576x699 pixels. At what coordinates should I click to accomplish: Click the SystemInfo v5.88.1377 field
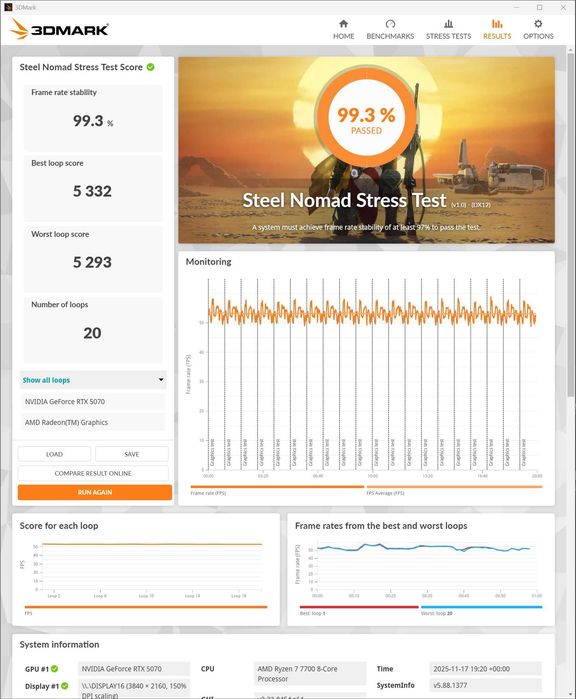pyautogui.click(x=485, y=685)
